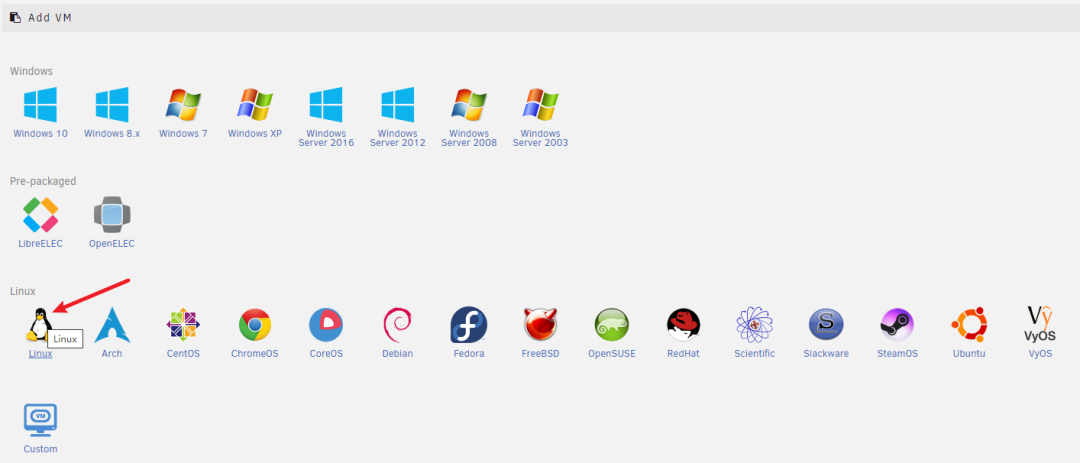Select the Fedora logo icon
The image size is (1080, 463).
[x=469, y=325]
